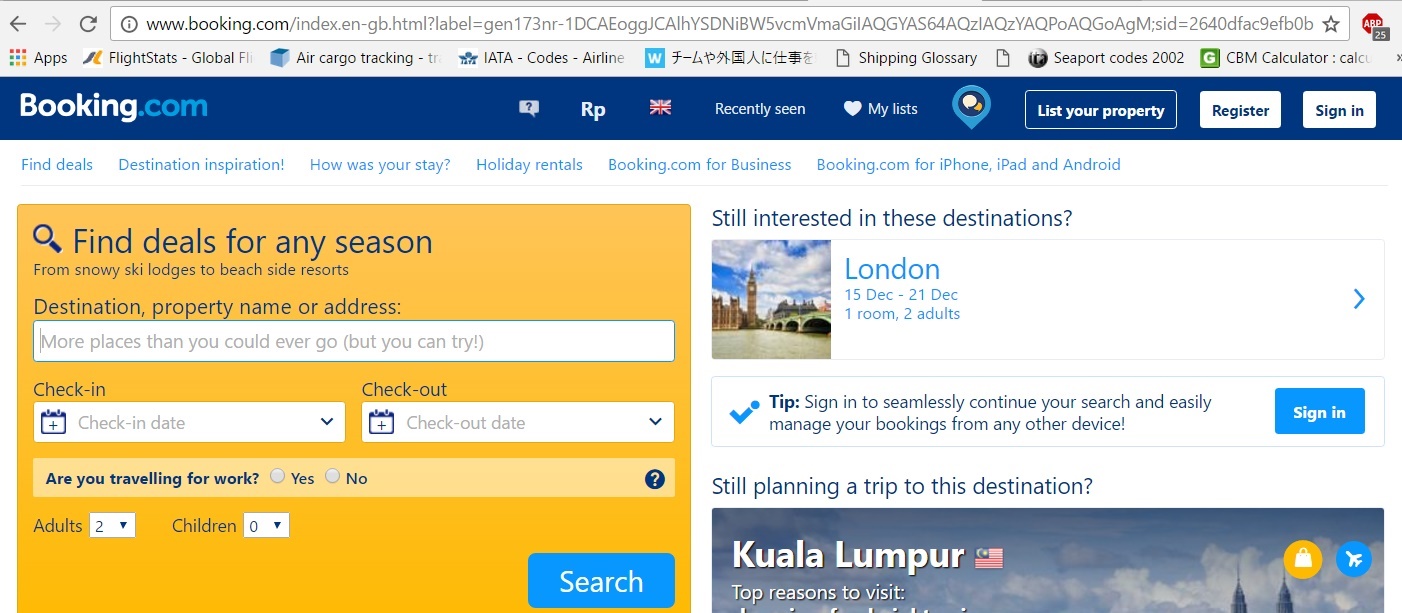Open the Rp currency selector
Image resolution: width=1402 pixels, height=613 pixels.
point(593,109)
